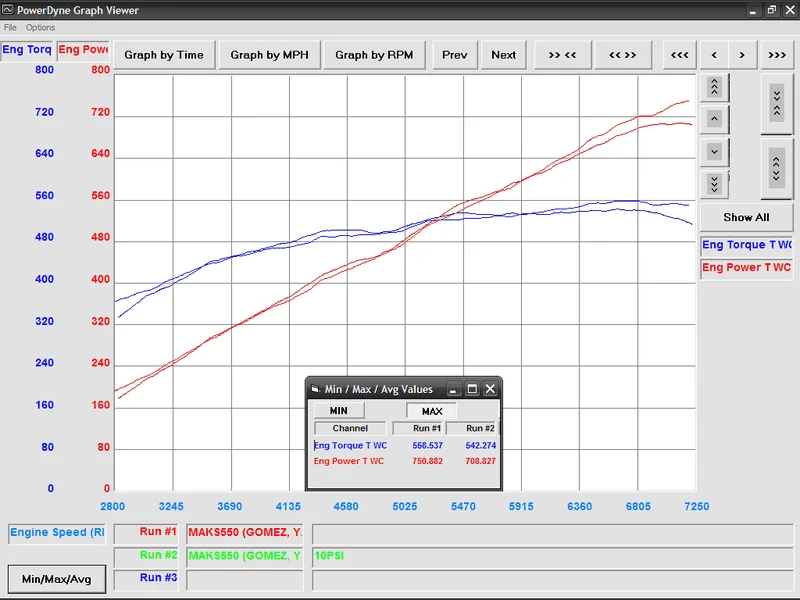Screen dimensions: 800x600
Task: Click power value 750.882
Action: click(x=428, y=461)
